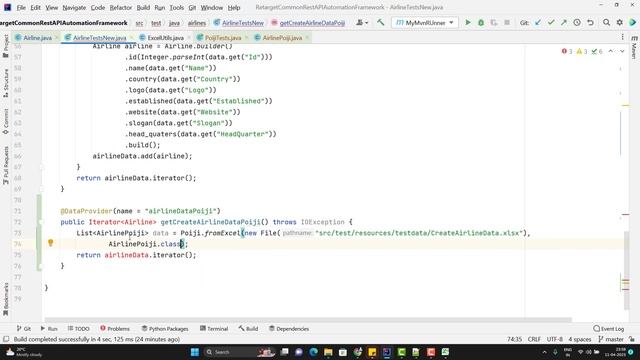Open the Refactor menu

click(x=120, y=7)
